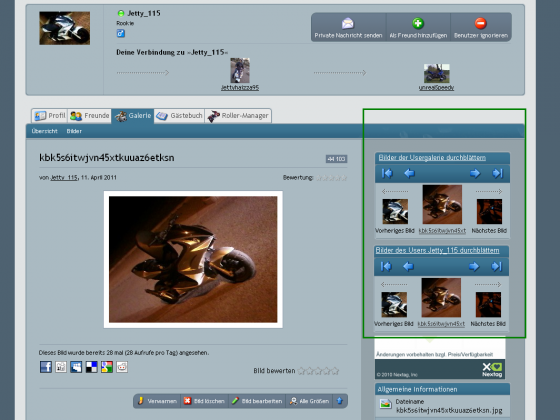Click the blue up-arrow in the bottom toolbar

click(340, 401)
